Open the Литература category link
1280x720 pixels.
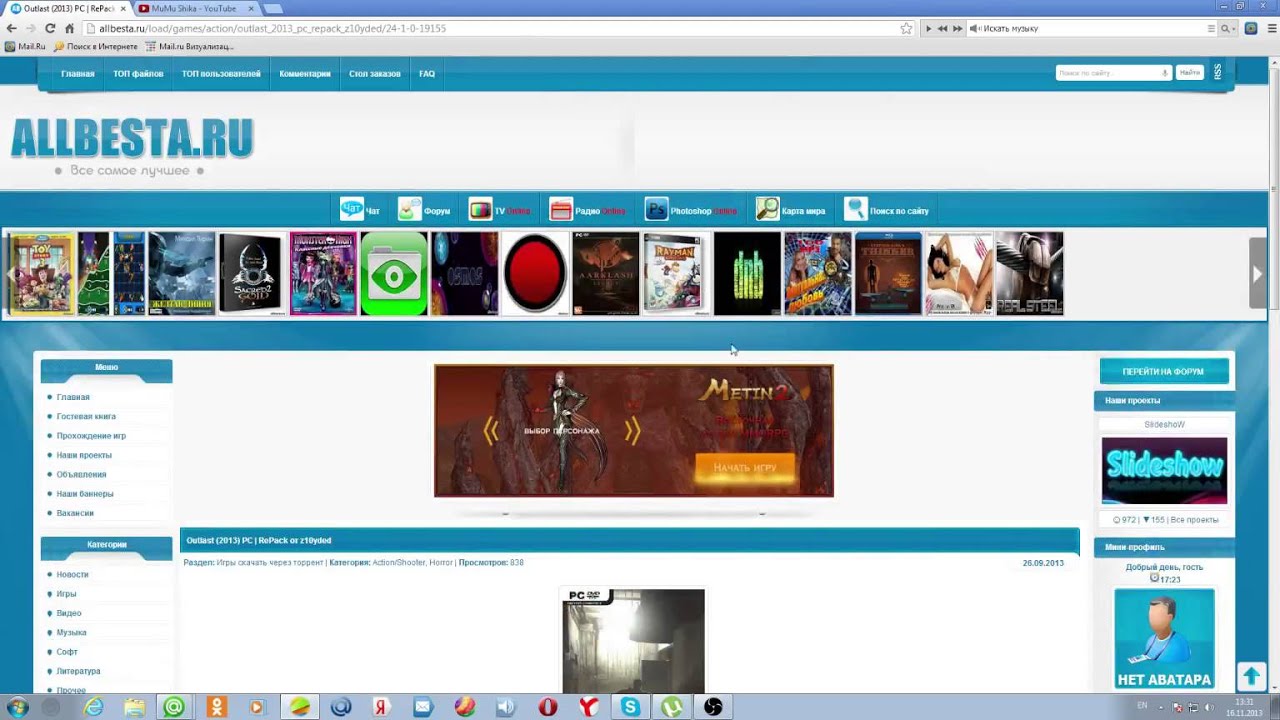[78, 671]
